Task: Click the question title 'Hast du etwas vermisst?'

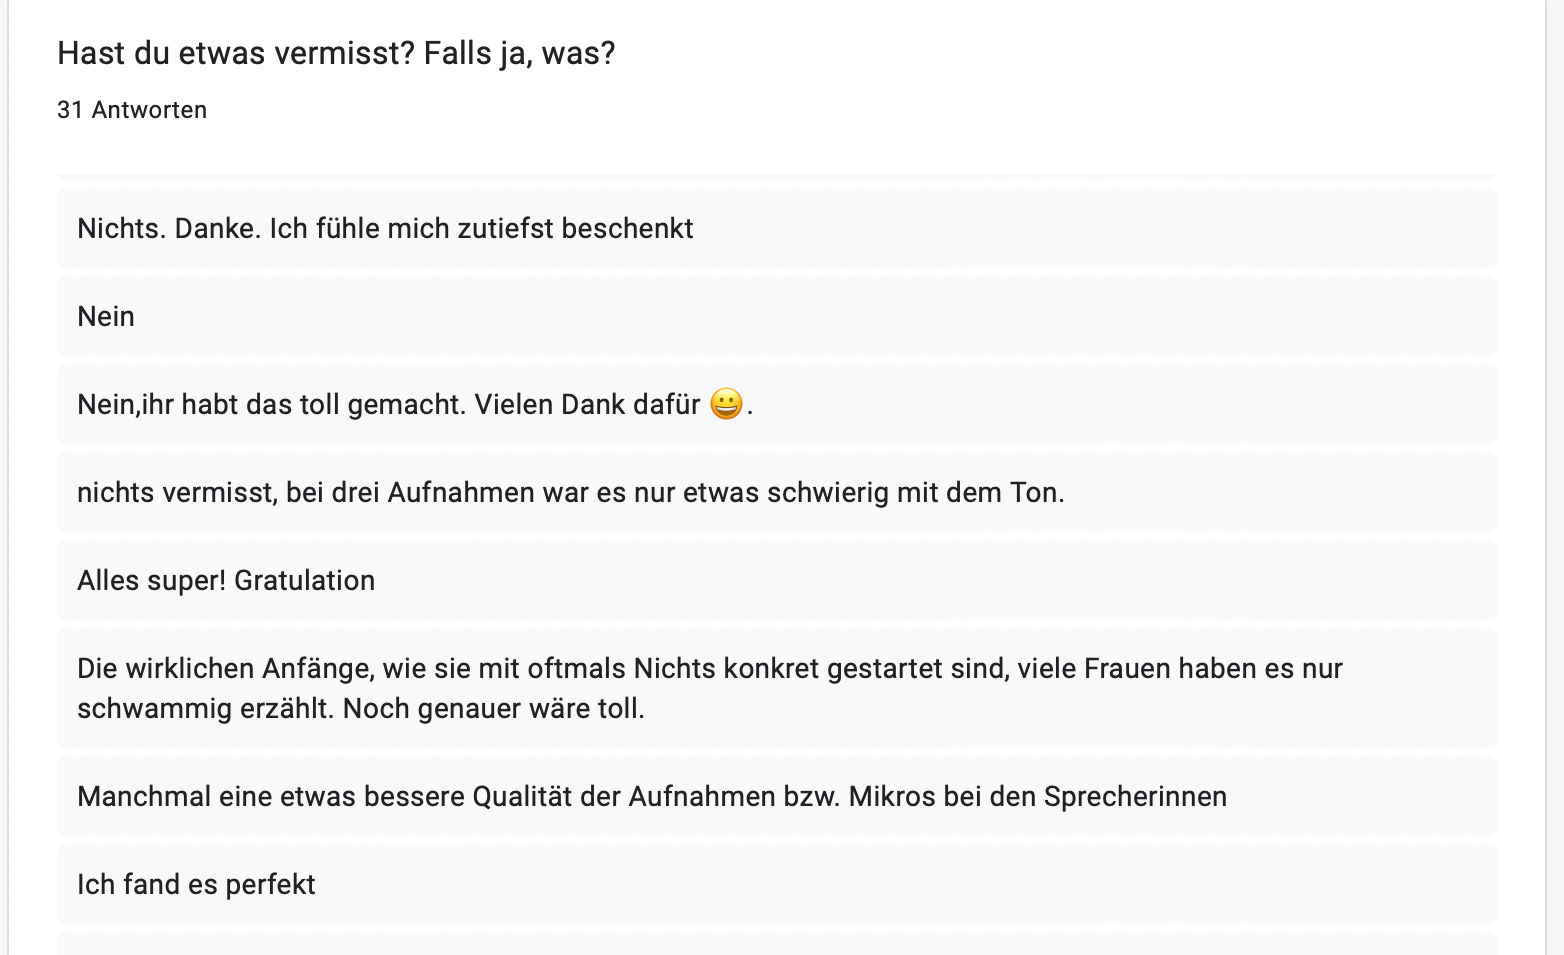Action: tap(235, 53)
